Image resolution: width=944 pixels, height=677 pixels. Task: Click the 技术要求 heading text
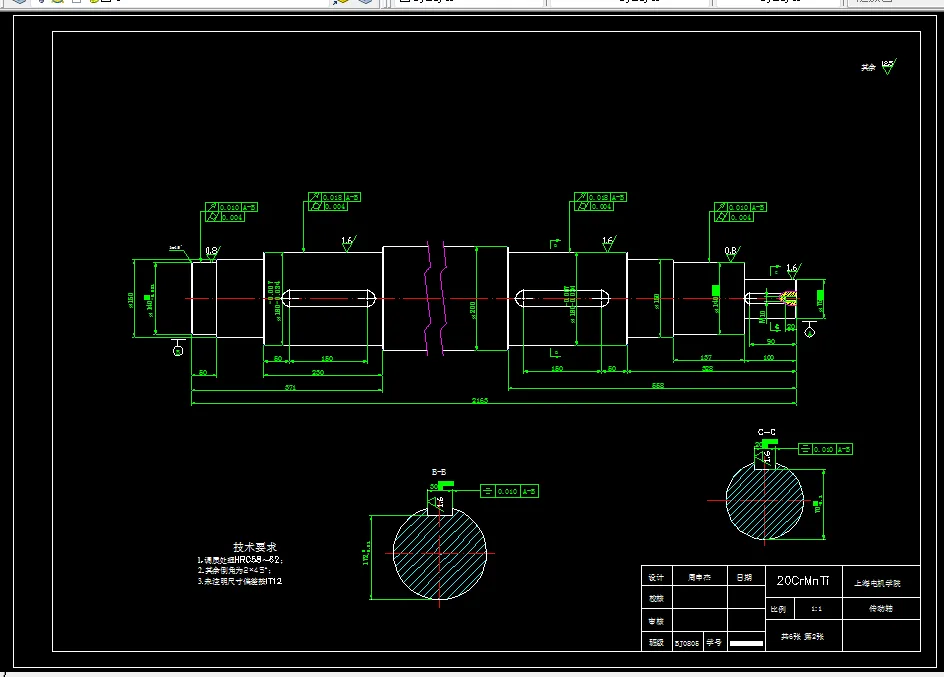pos(255,547)
